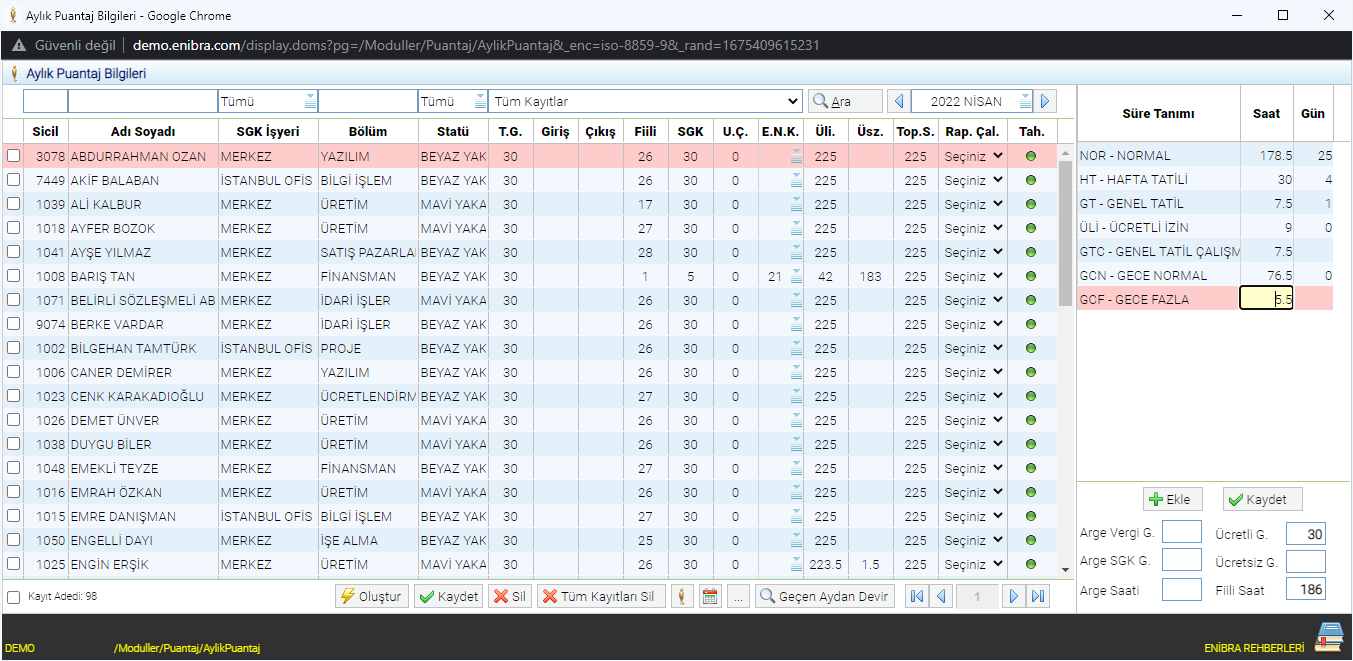This screenshot has width=1353, height=661.
Task: Go to the last page of records
Action: [1039, 597]
